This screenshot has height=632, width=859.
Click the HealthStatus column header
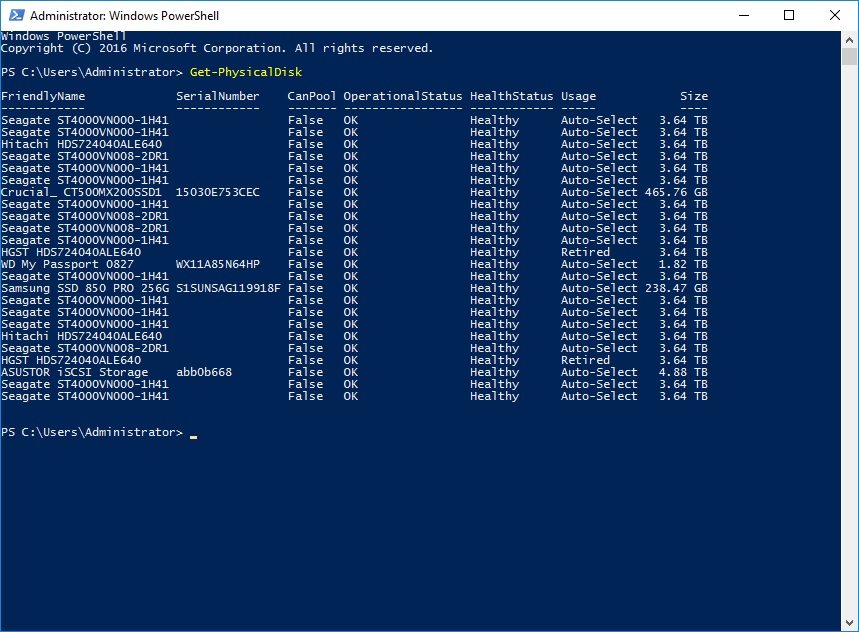511,96
